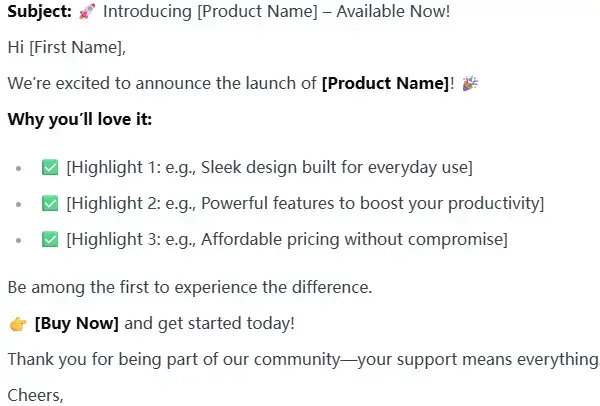Click the pointing hand emoji before Buy Now
Screen dimensions: 600x406
tap(17, 323)
